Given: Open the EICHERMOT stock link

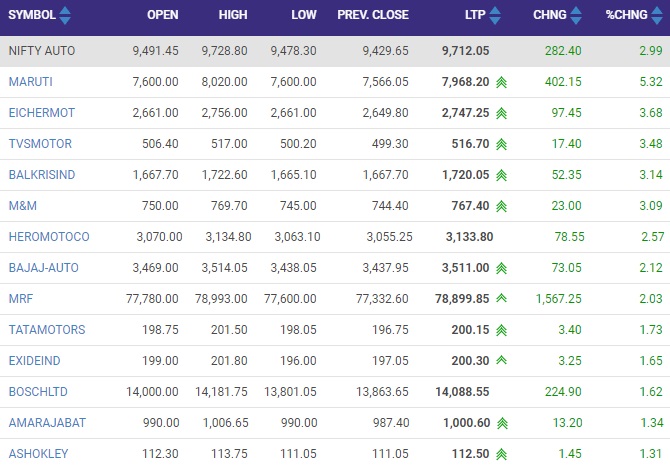Looking at the screenshot, I should point(41,113).
